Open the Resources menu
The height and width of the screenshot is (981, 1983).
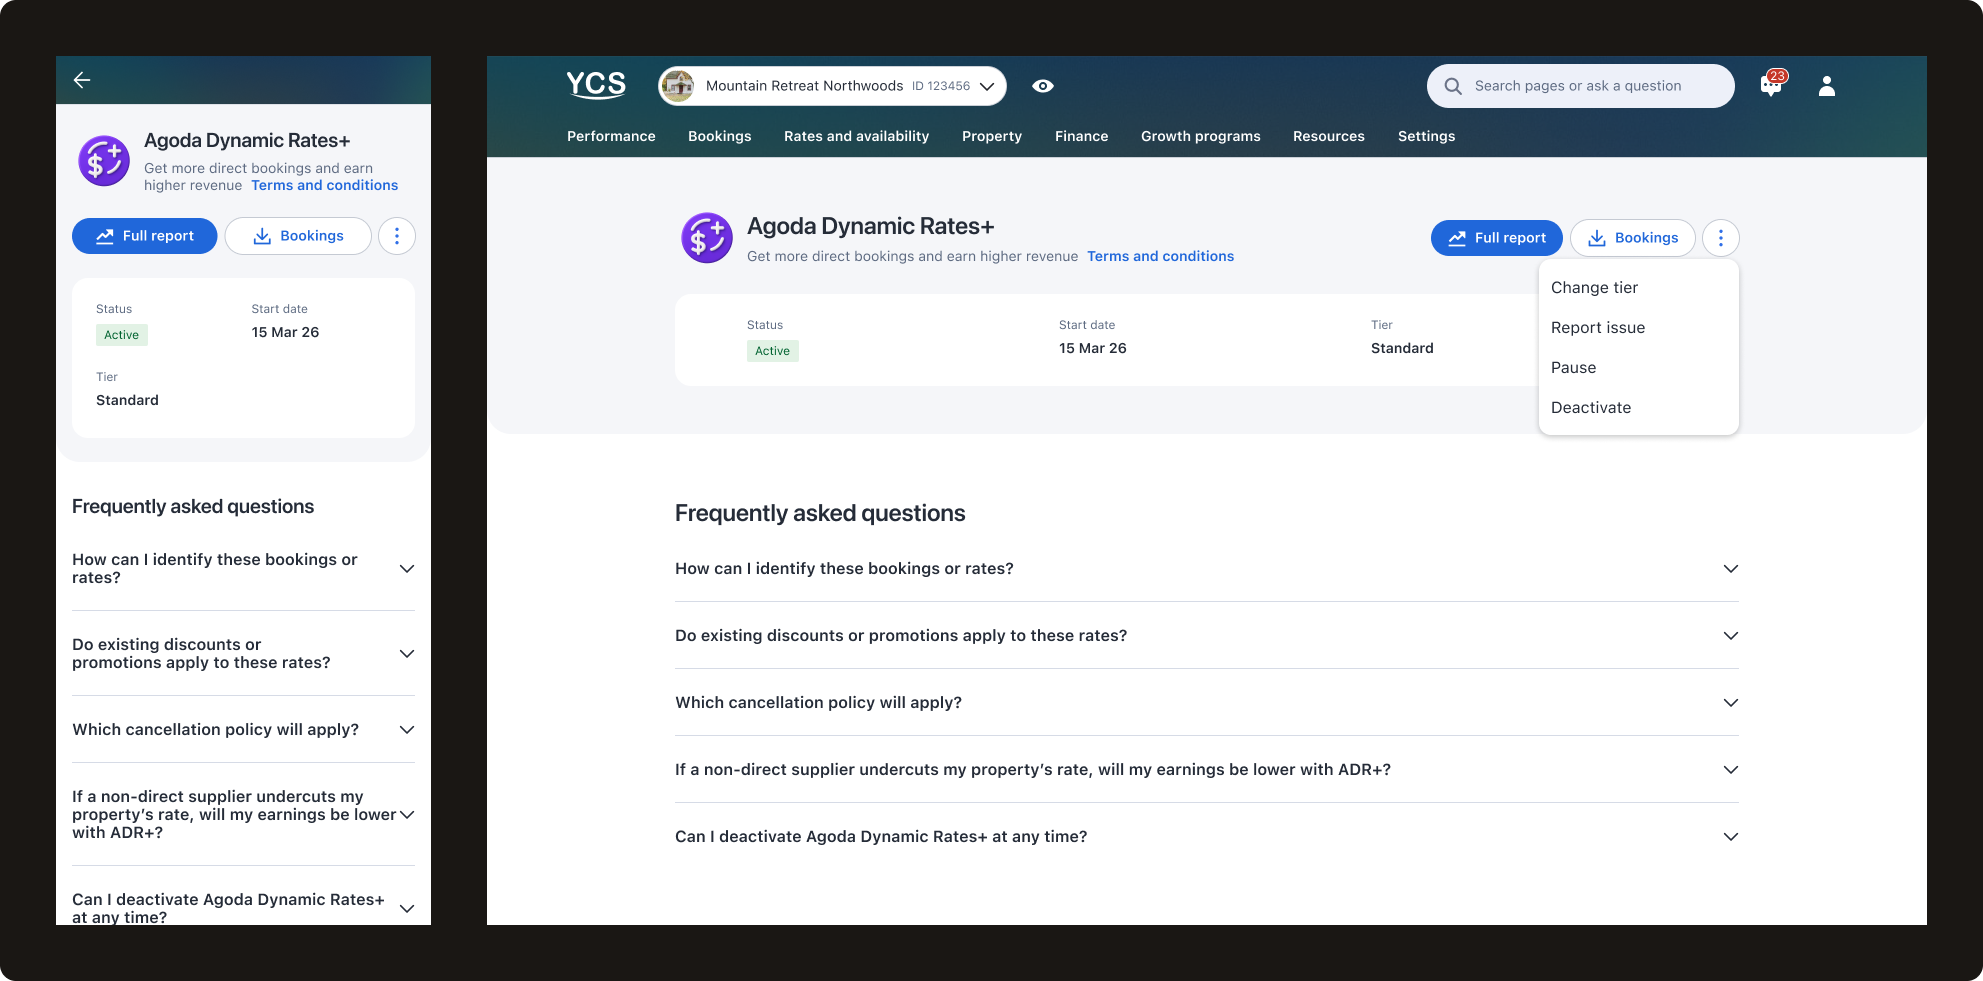[1329, 136]
